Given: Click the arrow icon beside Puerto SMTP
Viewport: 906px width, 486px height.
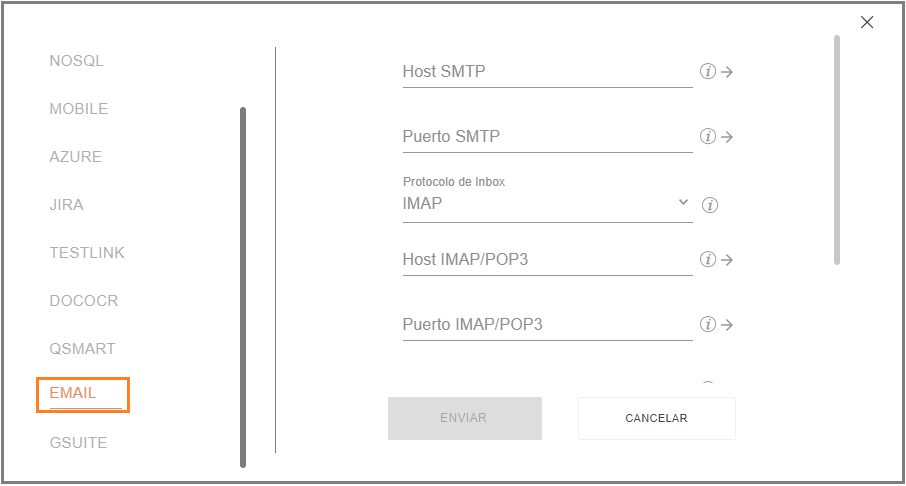Looking at the screenshot, I should 727,137.
